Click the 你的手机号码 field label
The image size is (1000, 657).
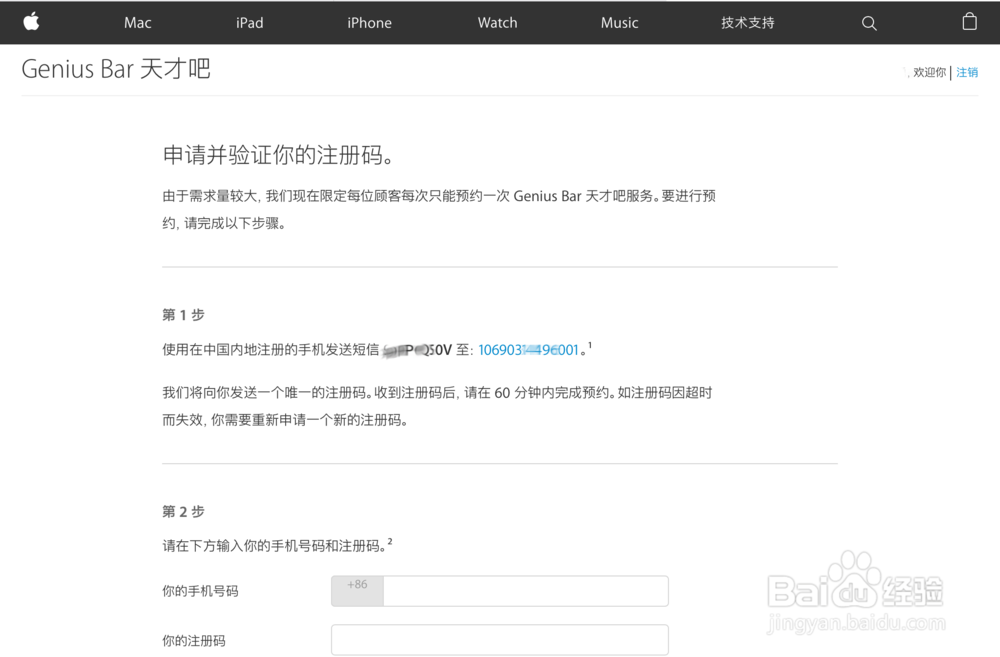200,591
